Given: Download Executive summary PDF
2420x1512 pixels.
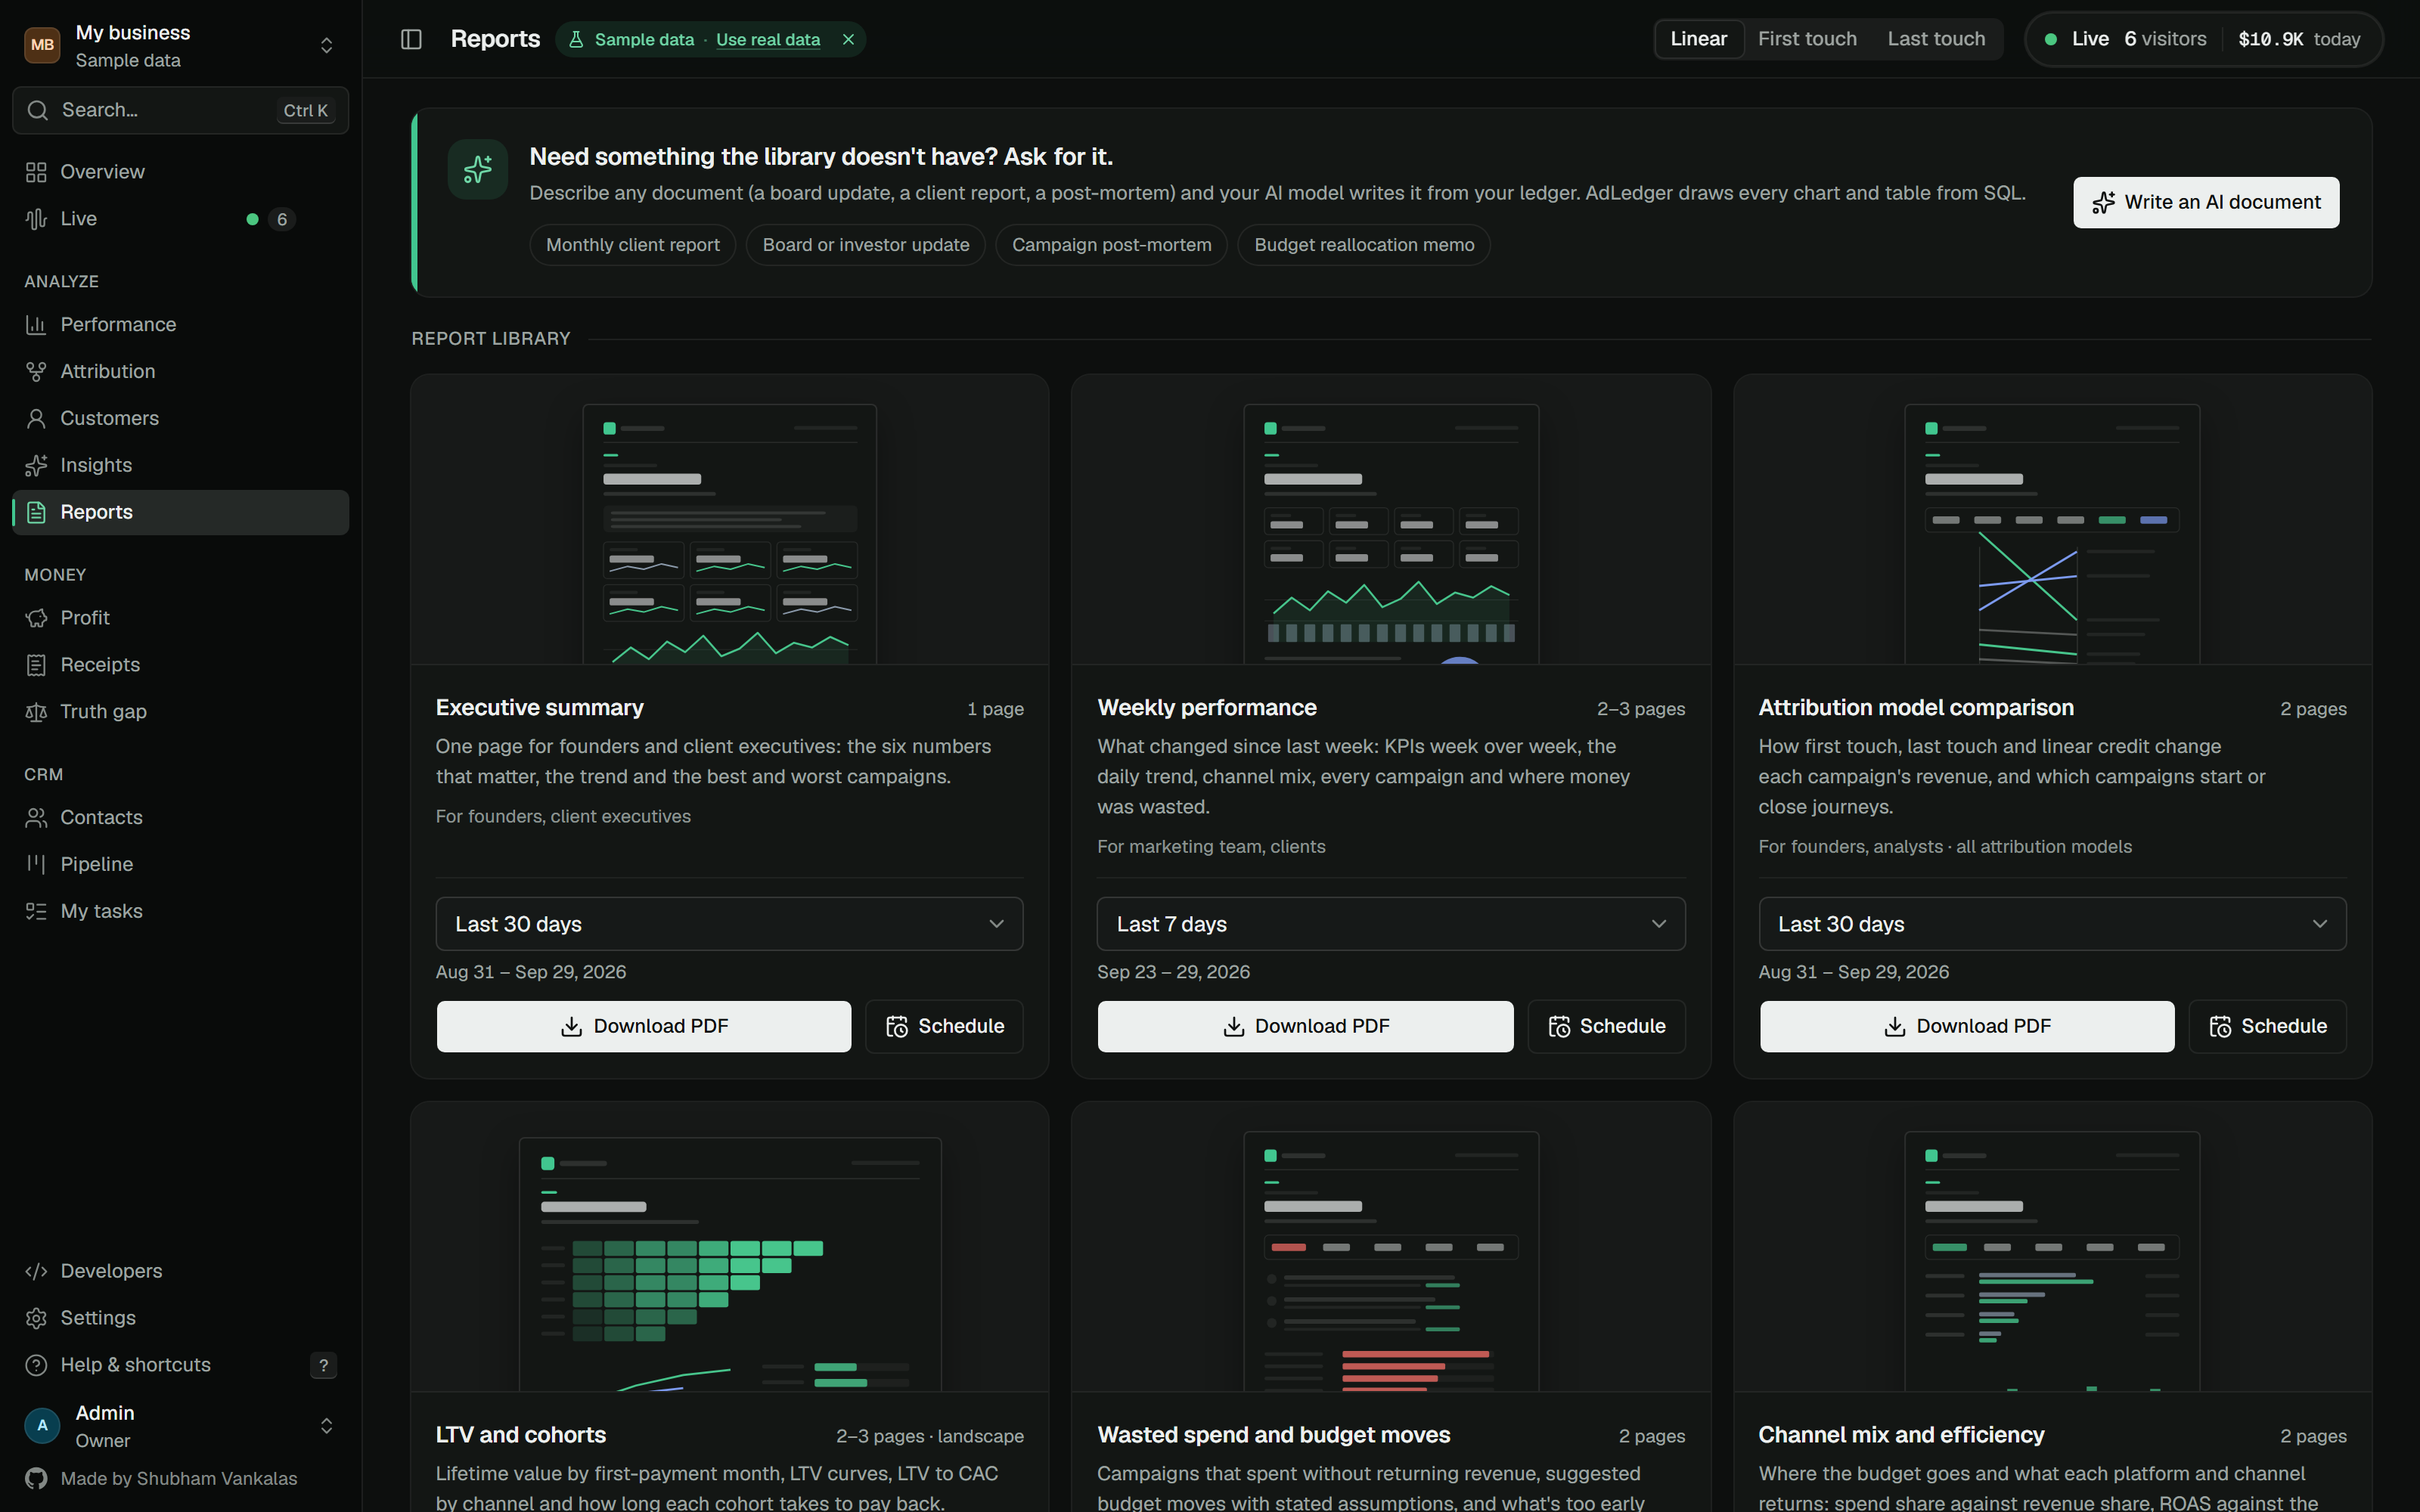Looking at the screenshot, I should 643,1027.
